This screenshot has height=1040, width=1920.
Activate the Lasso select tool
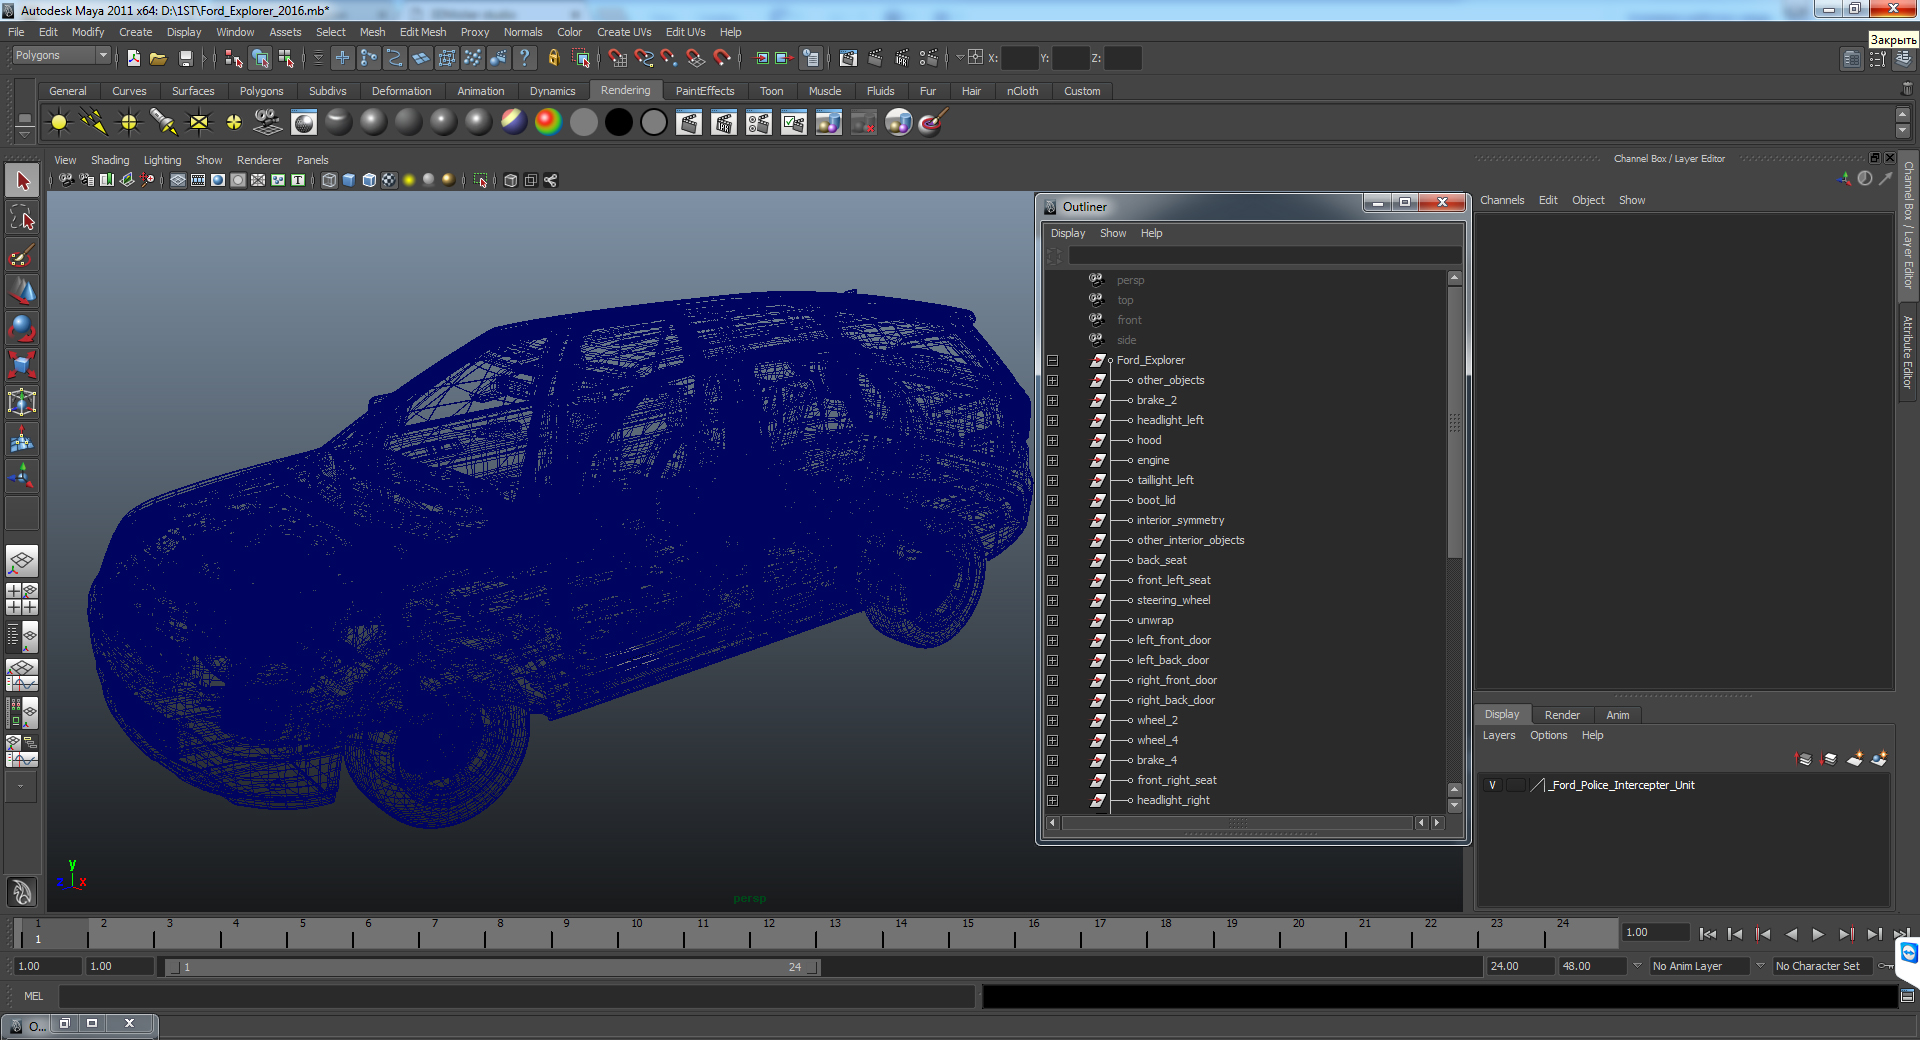point(22,218)
